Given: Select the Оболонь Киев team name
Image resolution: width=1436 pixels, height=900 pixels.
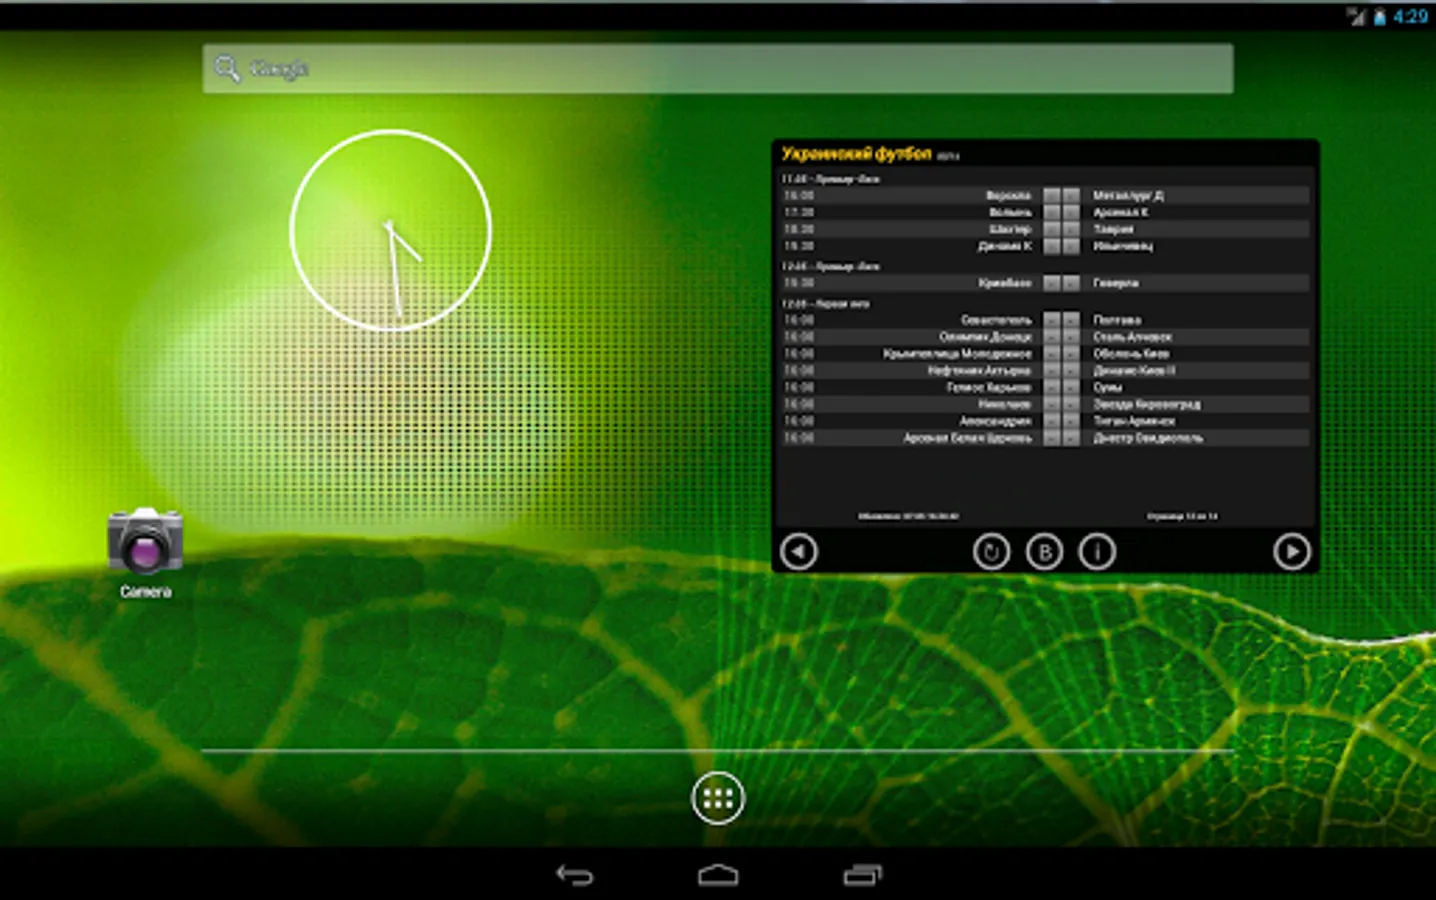Looking at the screenshot, I should tap(1131, 354).
